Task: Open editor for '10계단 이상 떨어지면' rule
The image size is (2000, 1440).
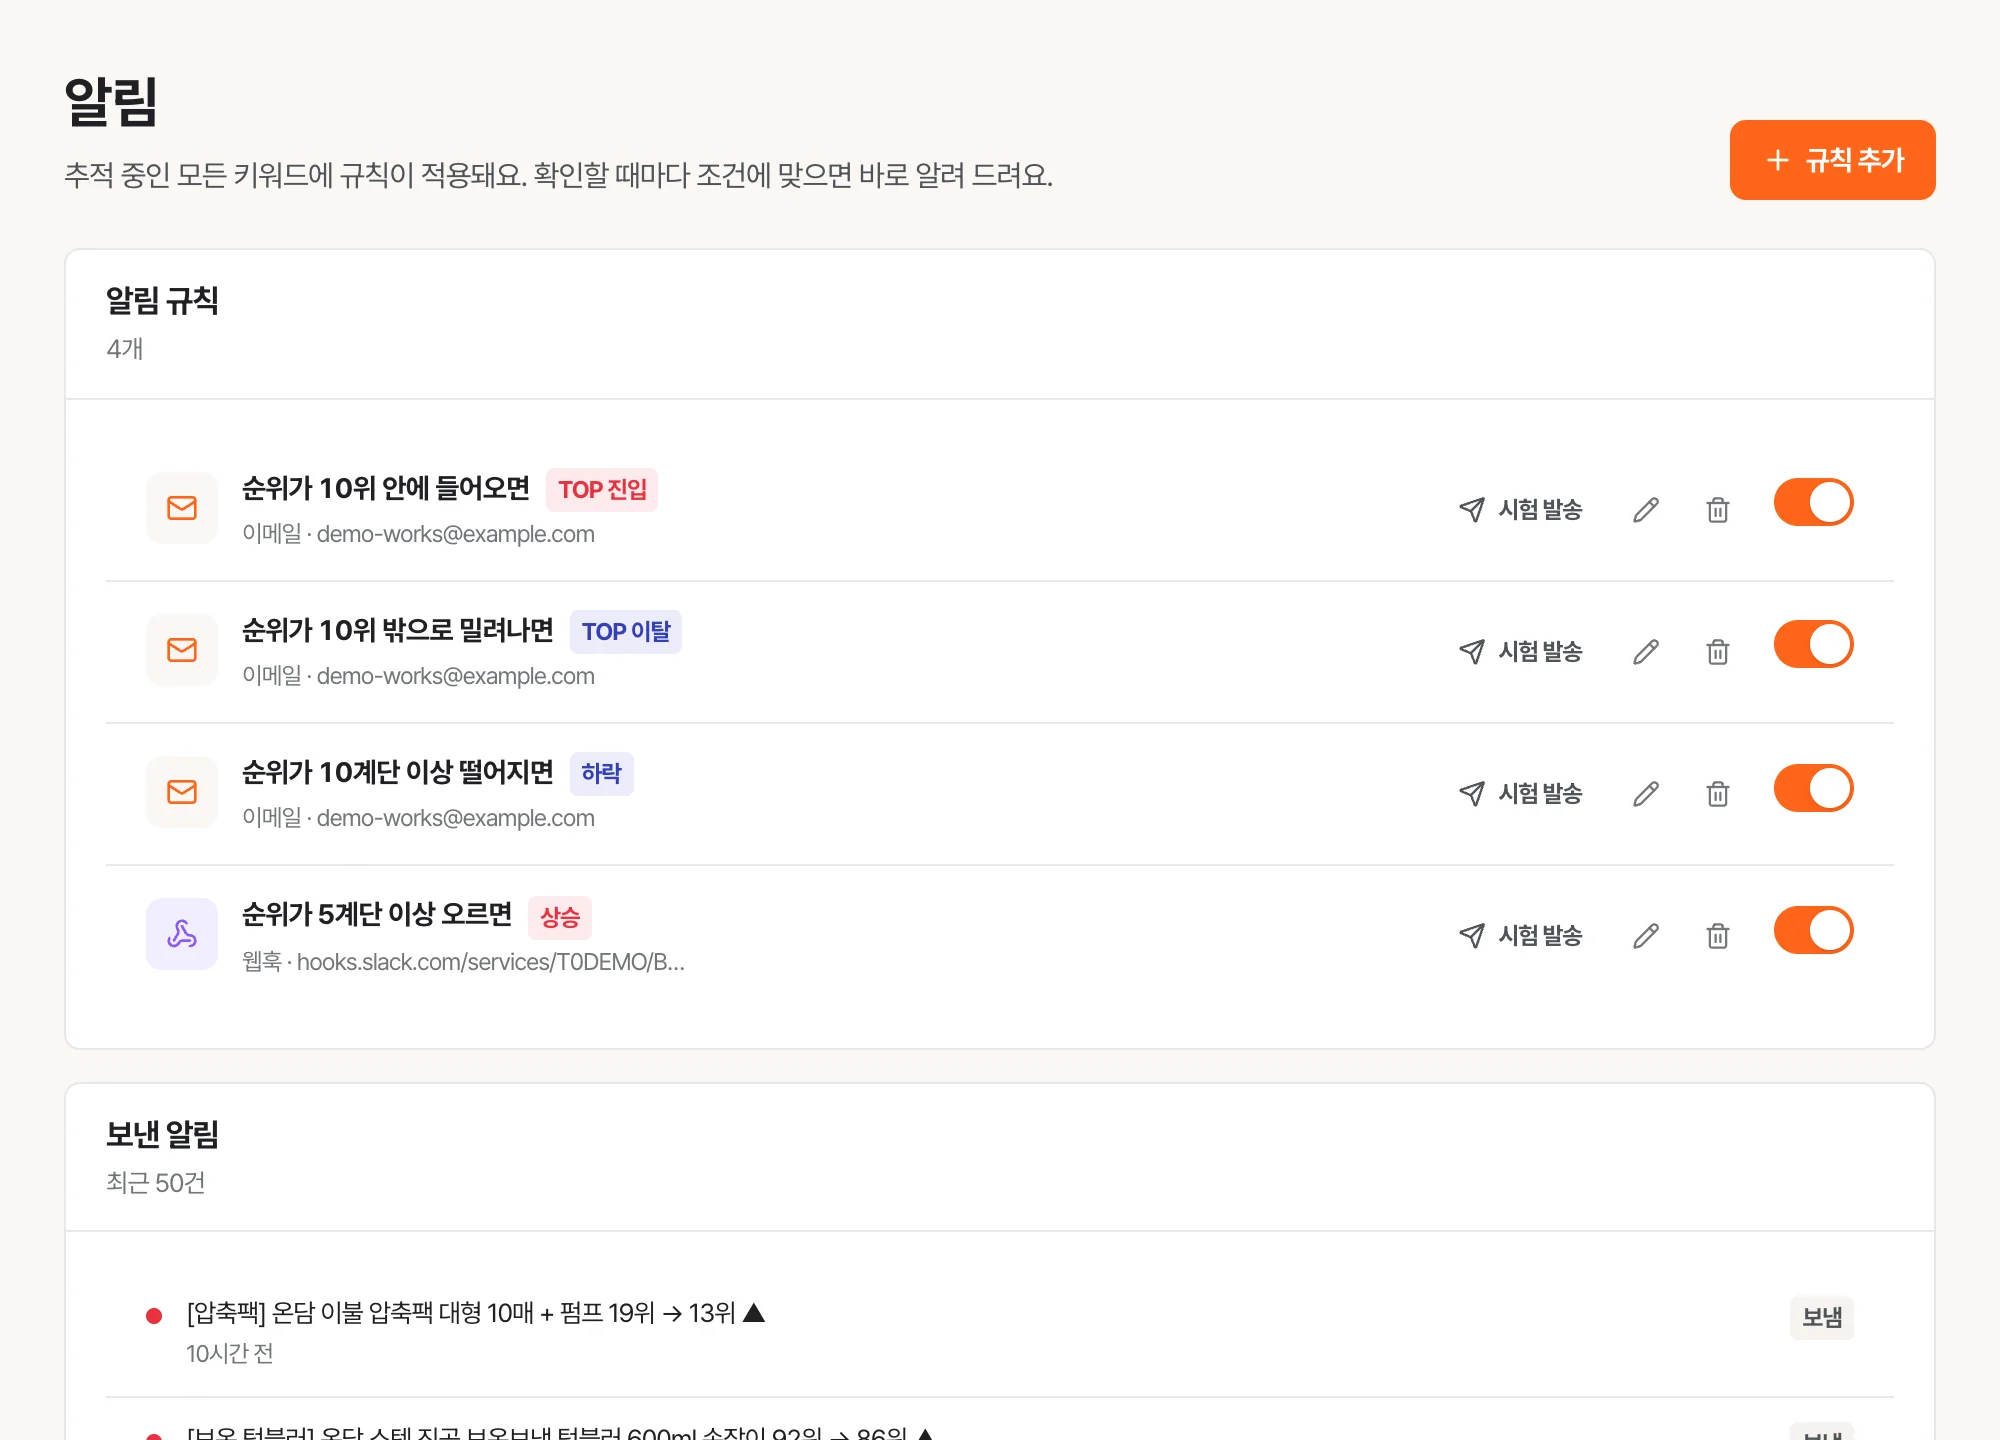Action: pos(1646,794)
